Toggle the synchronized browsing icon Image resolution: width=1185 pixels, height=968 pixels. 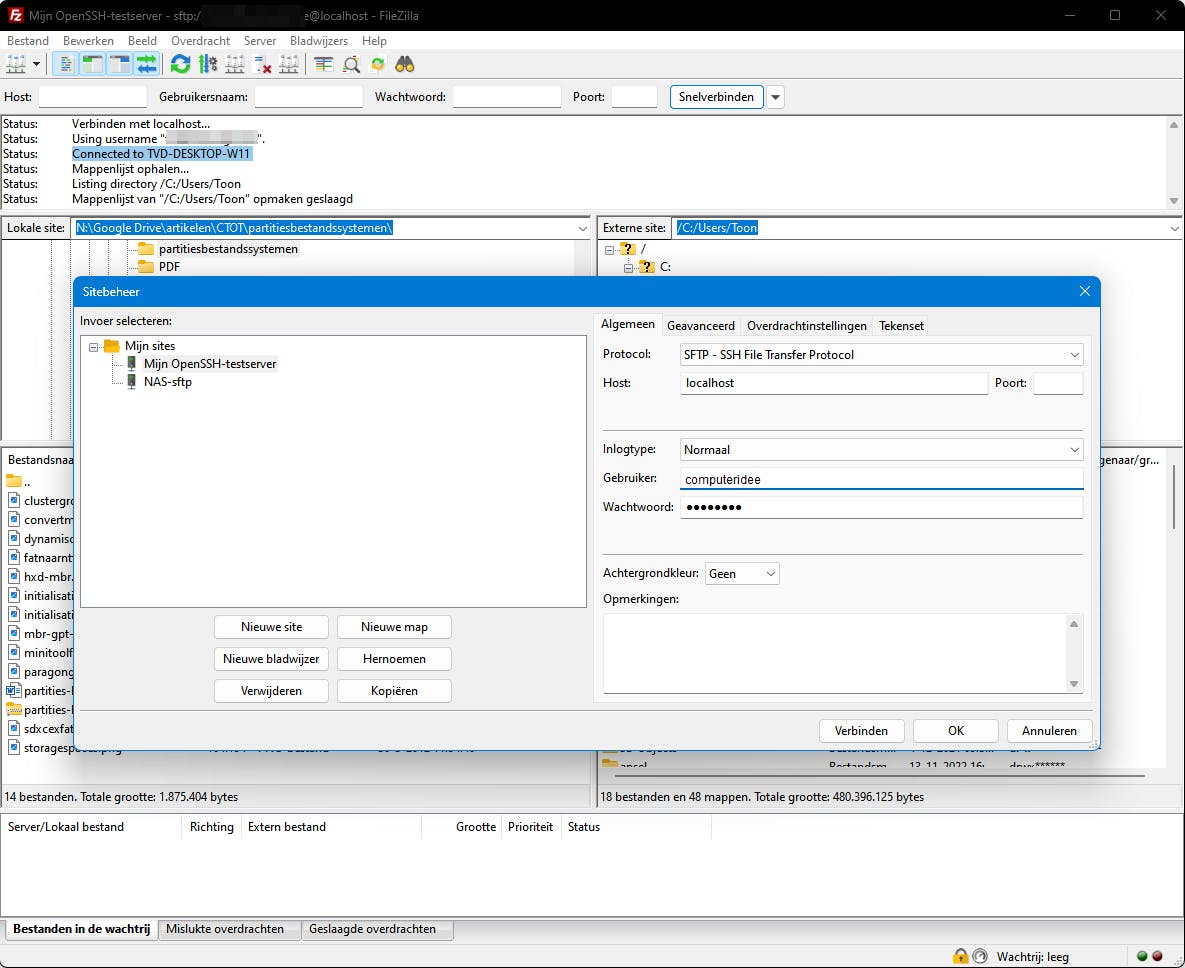378,65
